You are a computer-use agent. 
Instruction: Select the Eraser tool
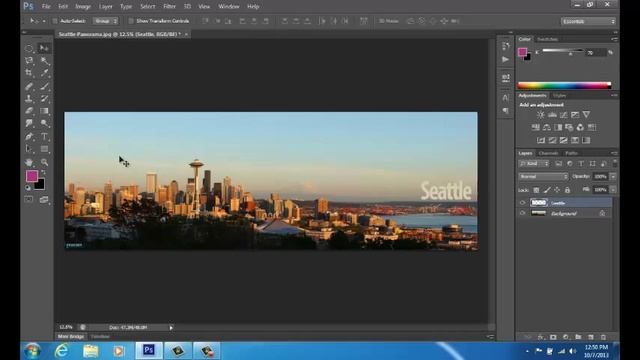pyautogui.click(x=29, y=111)
